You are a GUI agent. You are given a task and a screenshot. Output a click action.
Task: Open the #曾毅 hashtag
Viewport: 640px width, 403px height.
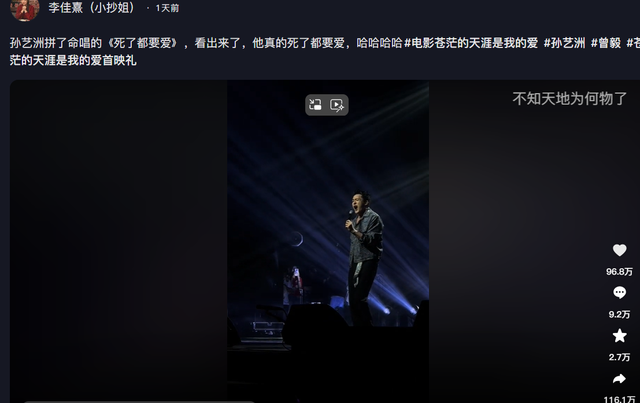click(606, 43)
